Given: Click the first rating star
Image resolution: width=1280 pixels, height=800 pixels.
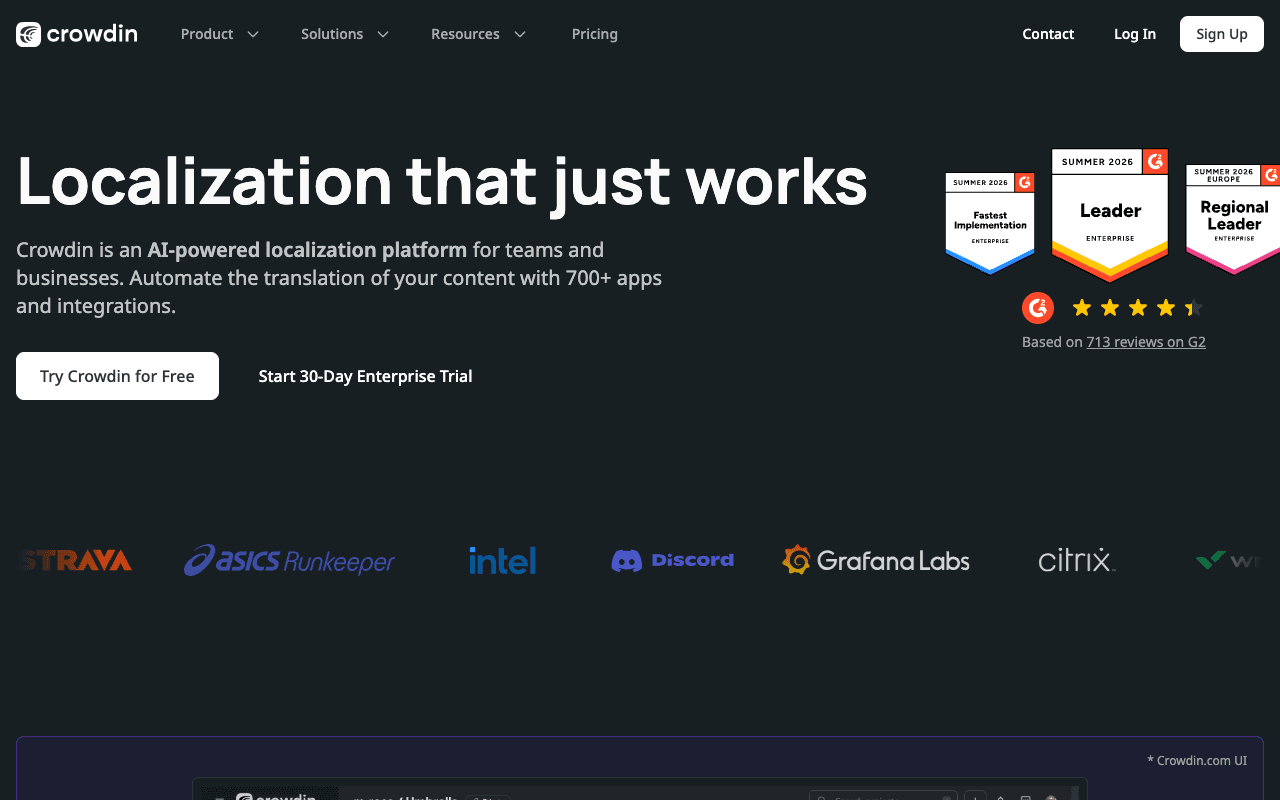Looking at the screenshot, I should pos(1082,308).
